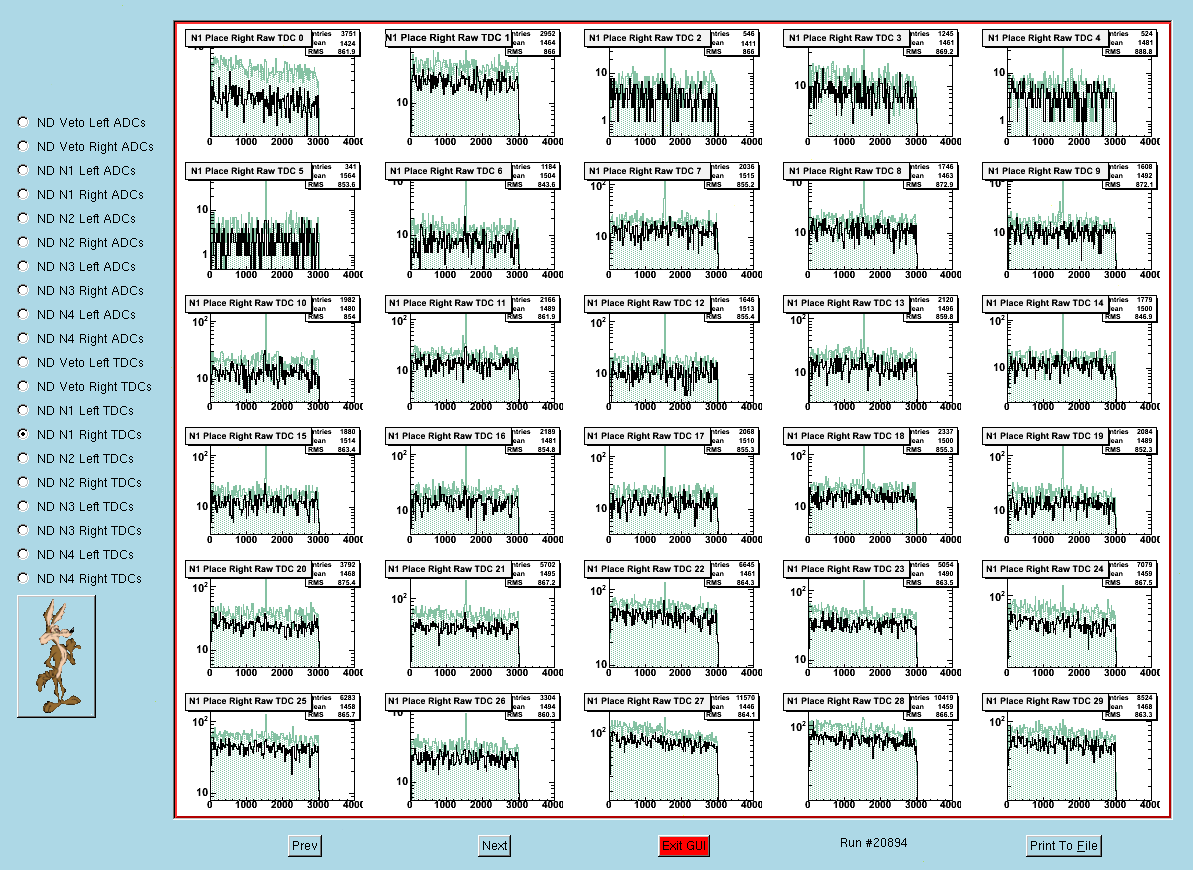Click N1 Place Right Raw TDC 12 histogram
Screen dimensions: 1193x870
coord(673,354)
